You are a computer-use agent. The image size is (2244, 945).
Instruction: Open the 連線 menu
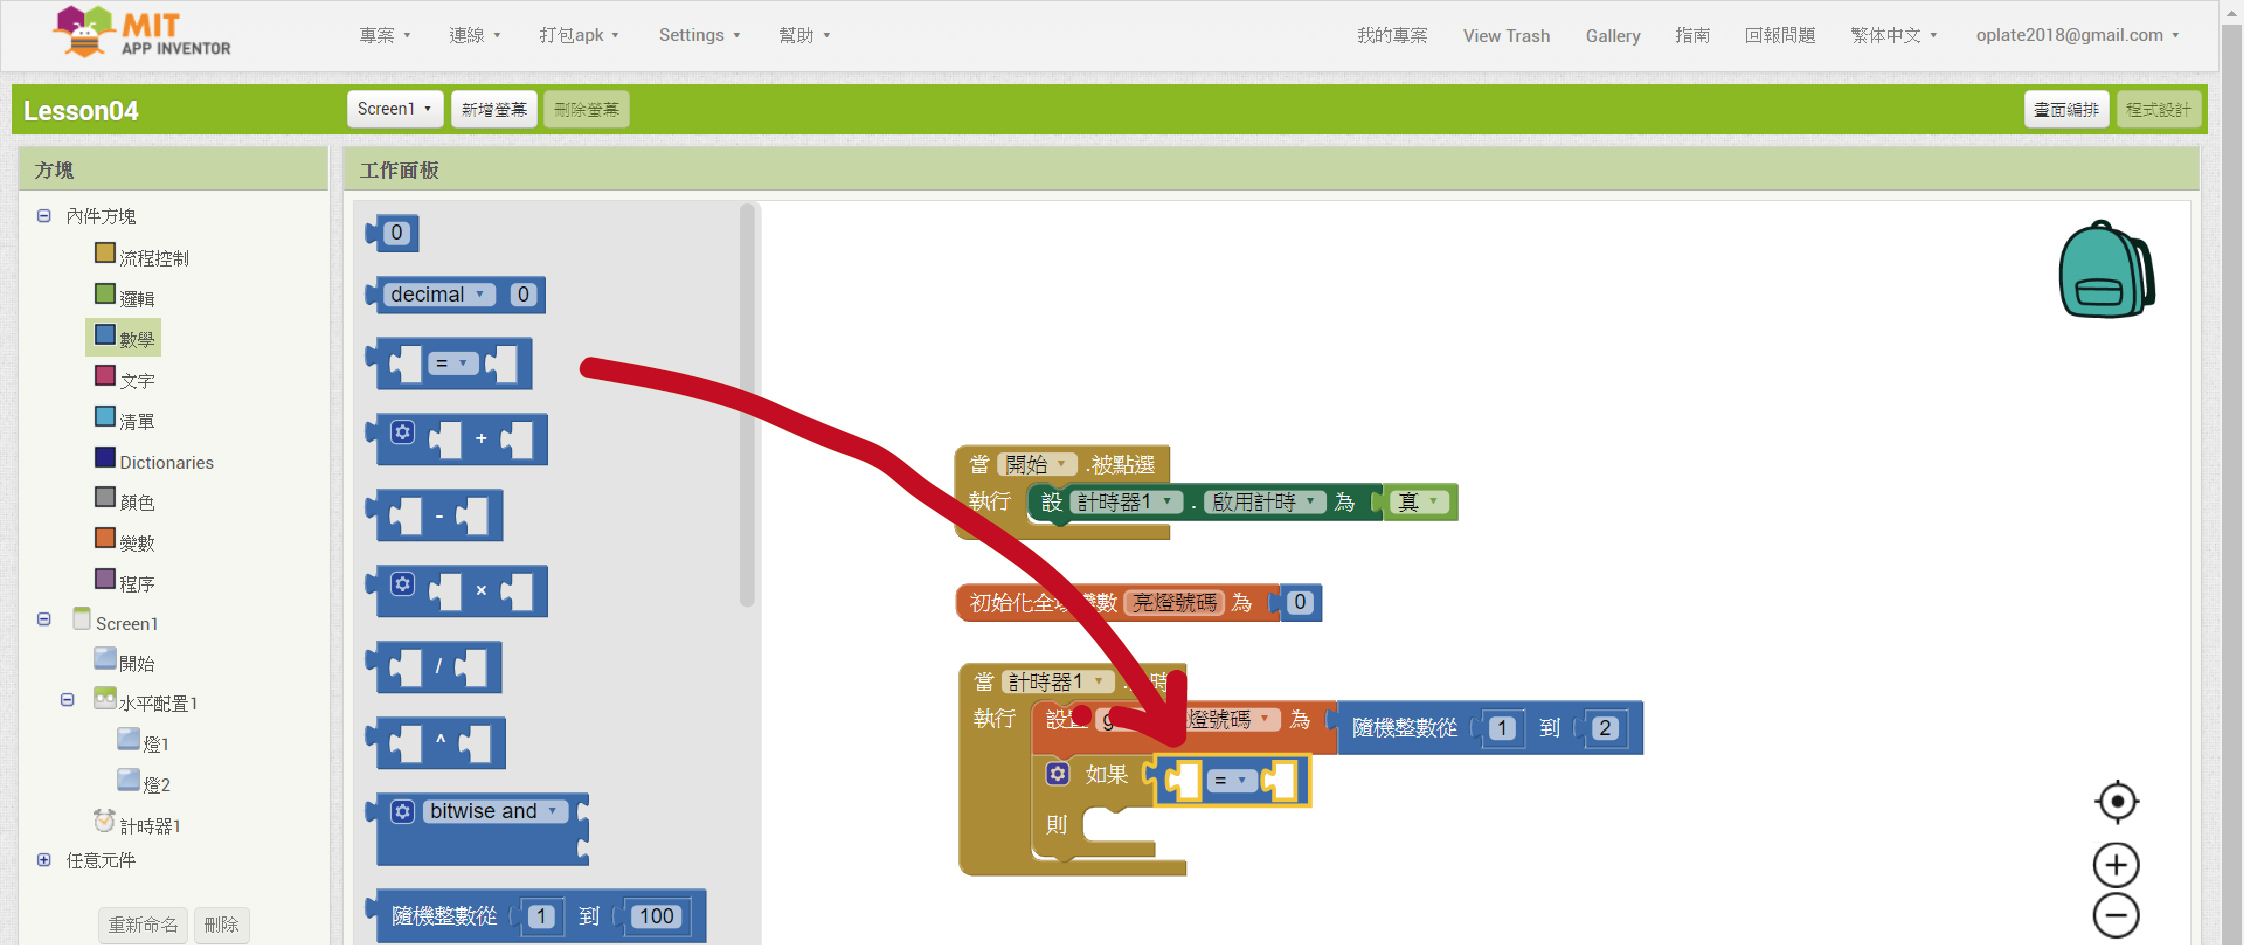[475, 35]
